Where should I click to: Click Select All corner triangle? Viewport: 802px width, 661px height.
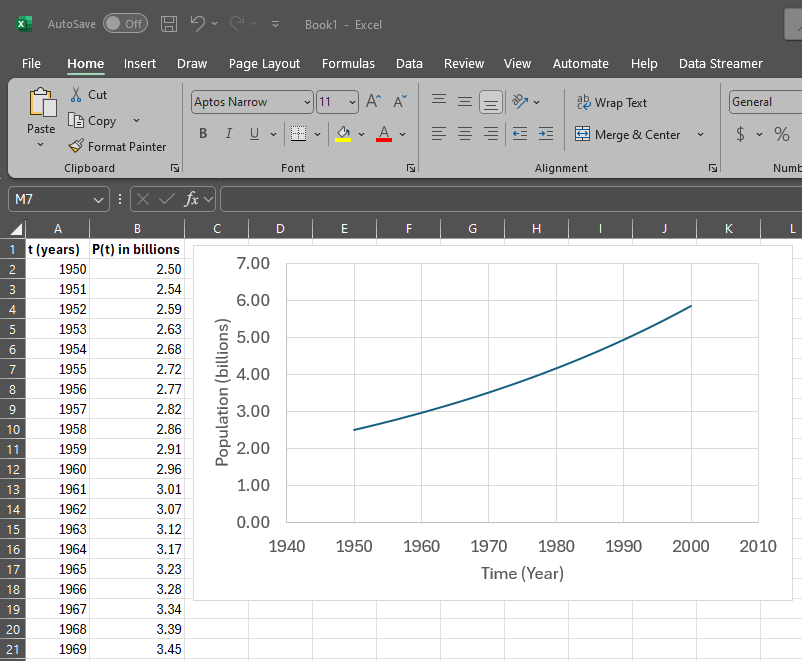coord(16,229)
